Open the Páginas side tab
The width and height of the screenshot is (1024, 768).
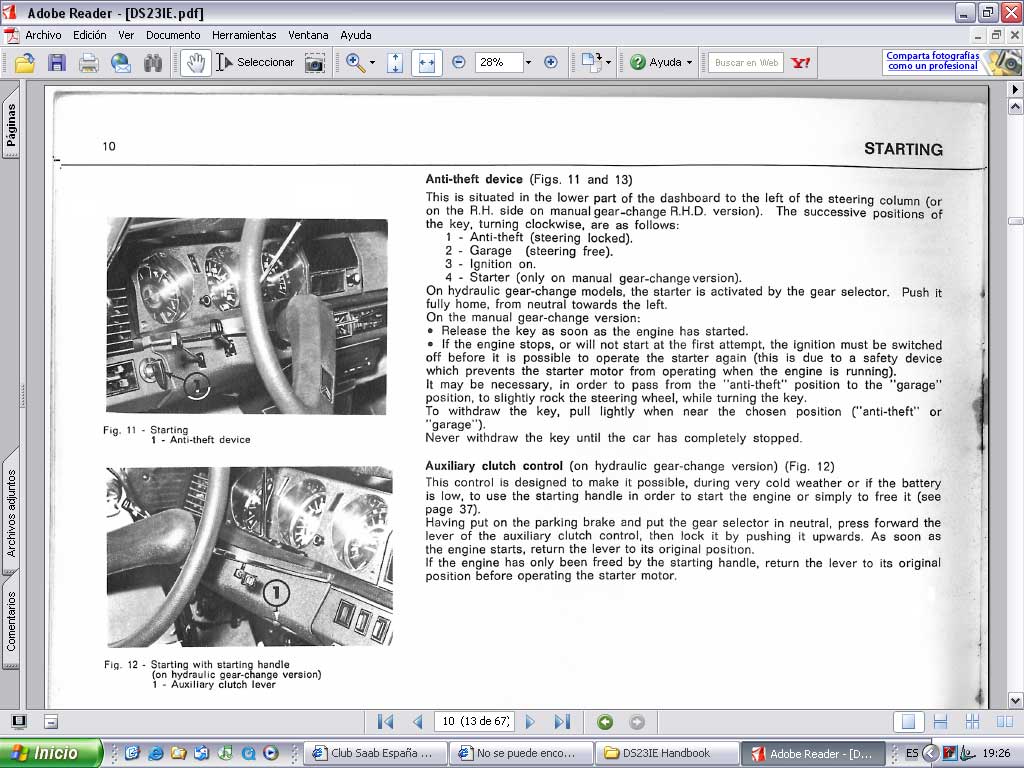tap(11, 126)
